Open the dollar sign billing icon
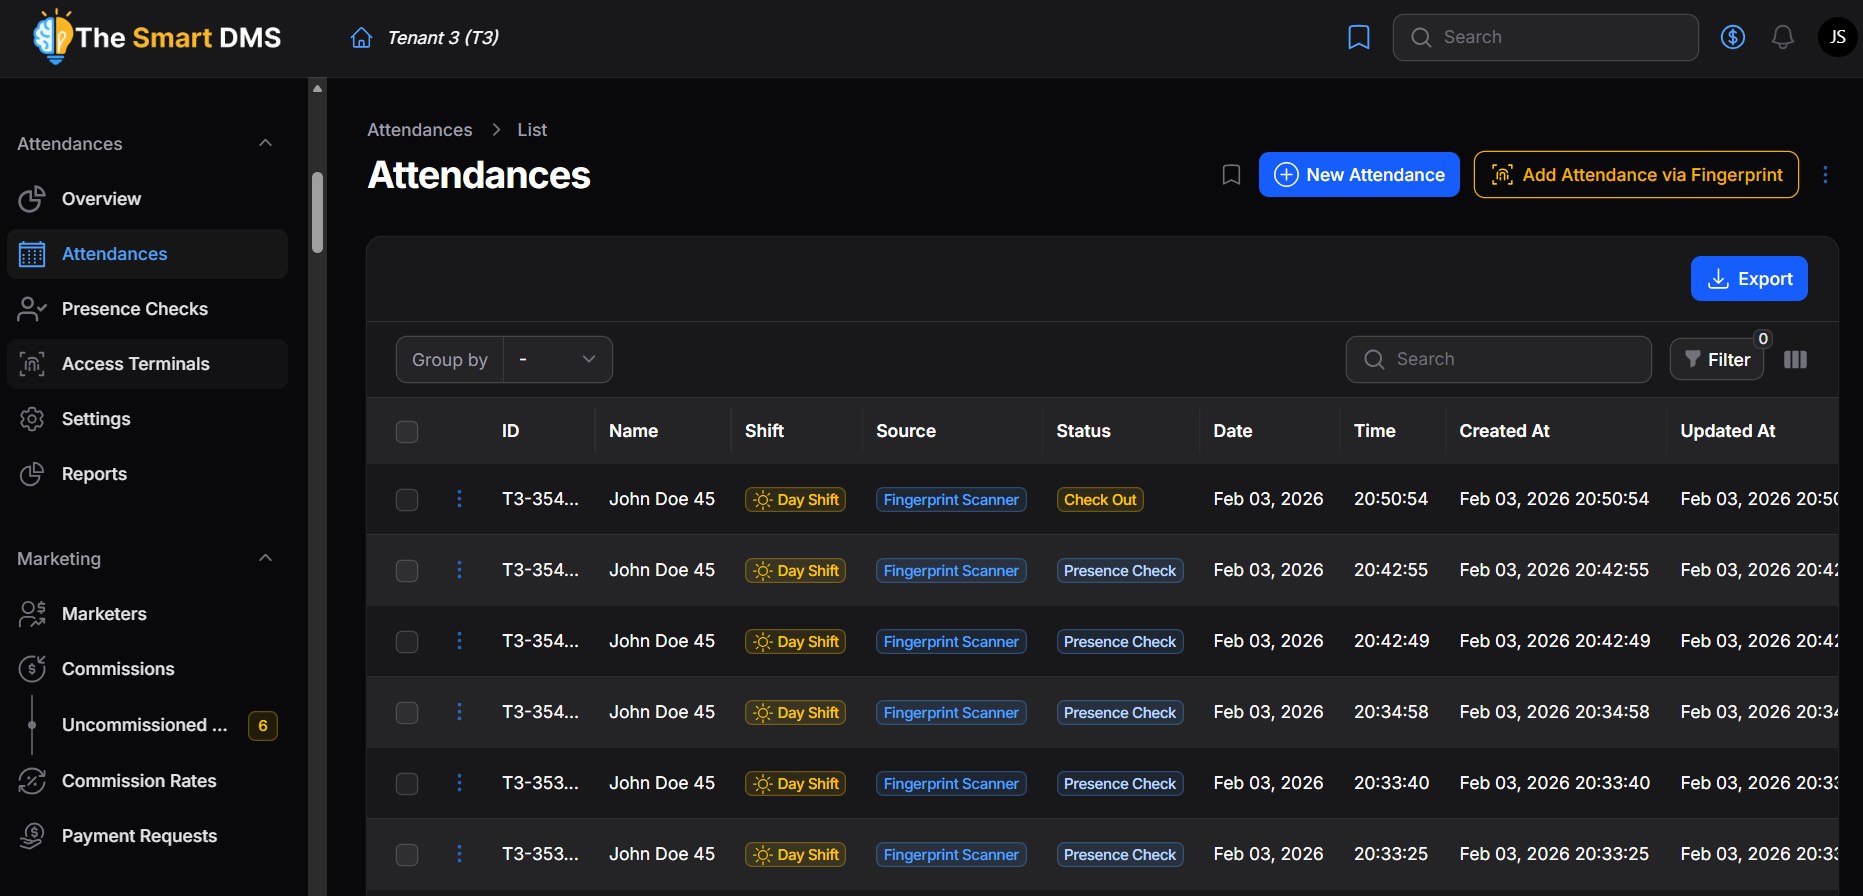This screenshot has width=1863, height=896. 1733,38
